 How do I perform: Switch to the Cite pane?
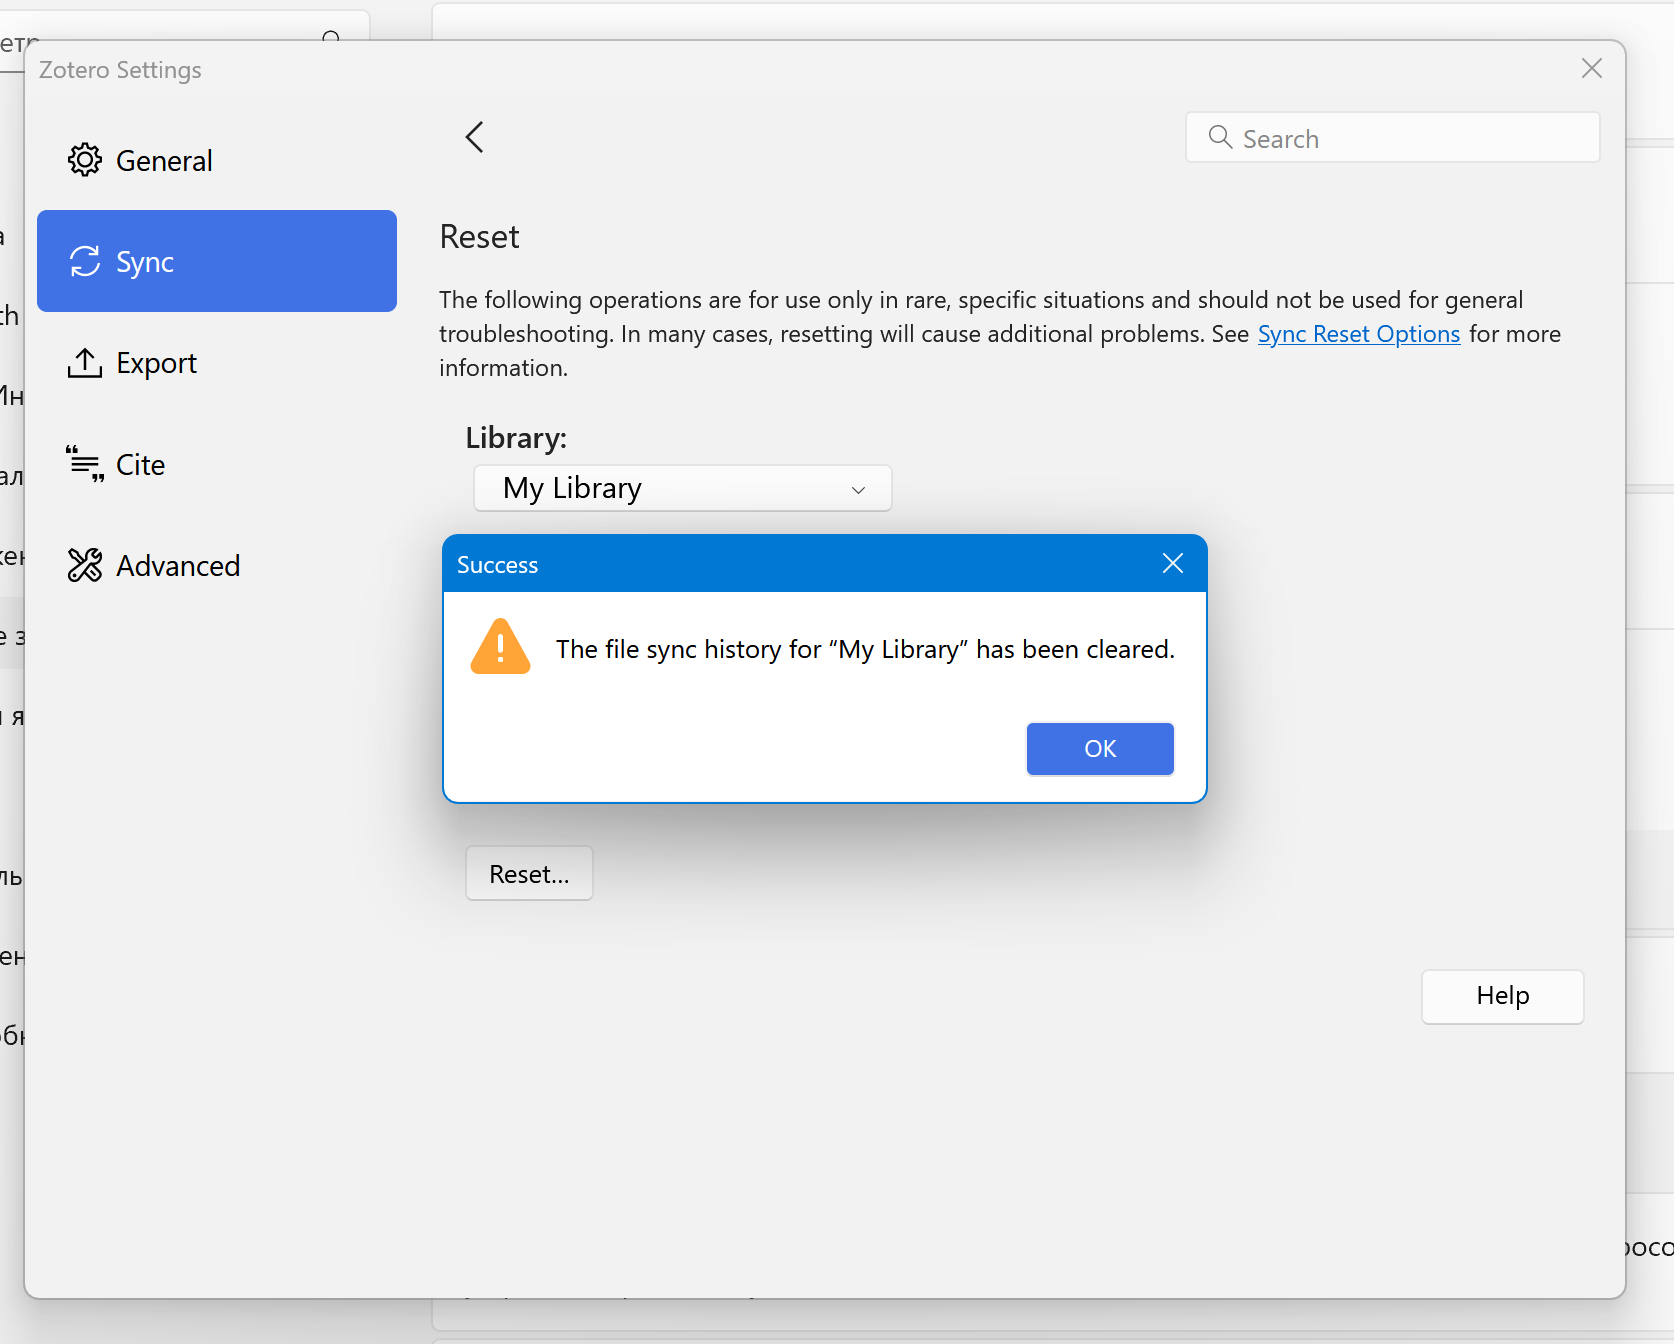click(x=217, y=464)
